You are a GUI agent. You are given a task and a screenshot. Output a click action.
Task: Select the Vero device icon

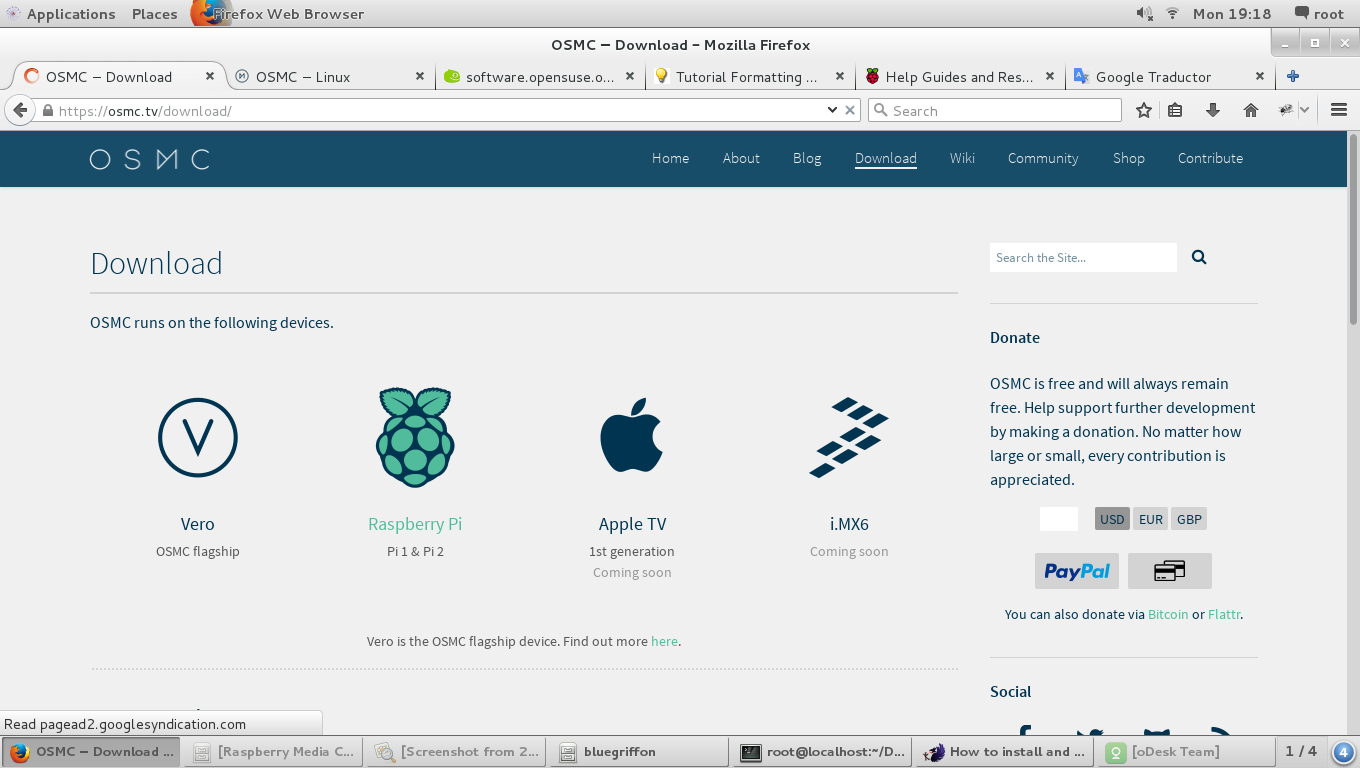point(198,438)
